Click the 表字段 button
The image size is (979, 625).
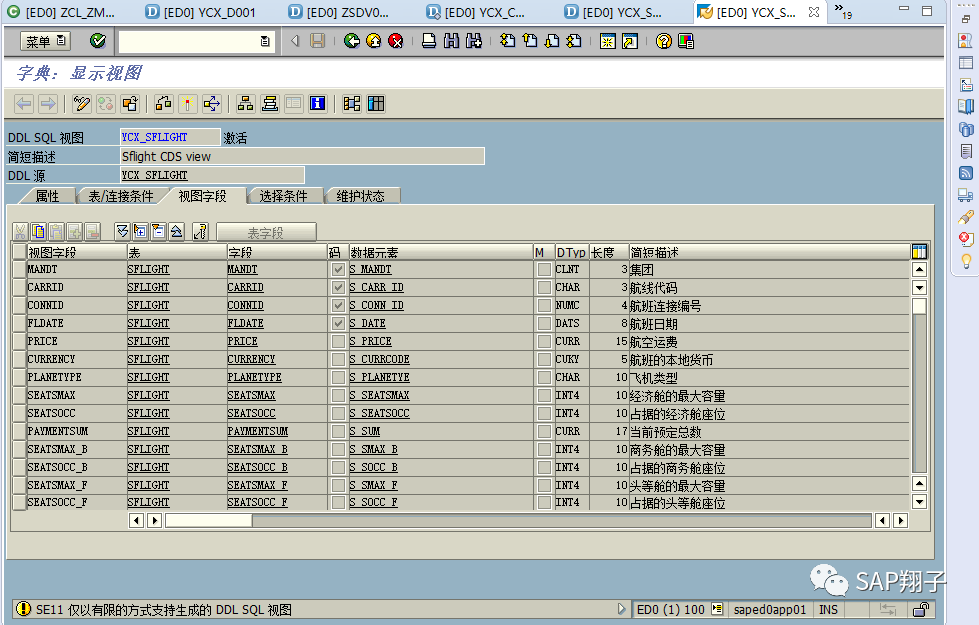click(x=266, y=232)
